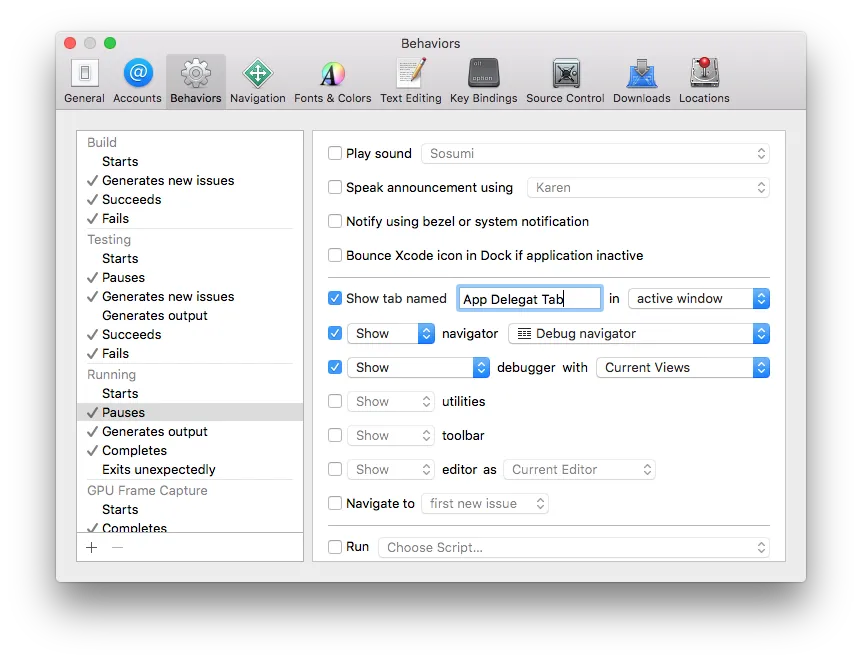862x662 pixels.
Task: Select Testing Pauses behavior
Action: click(x=190, y=278)
